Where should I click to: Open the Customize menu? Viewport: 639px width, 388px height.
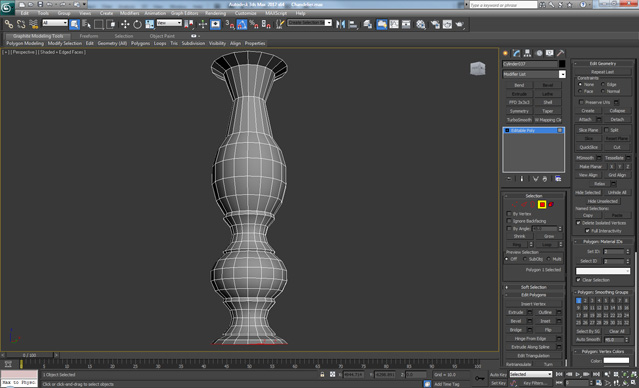point(246,13)
